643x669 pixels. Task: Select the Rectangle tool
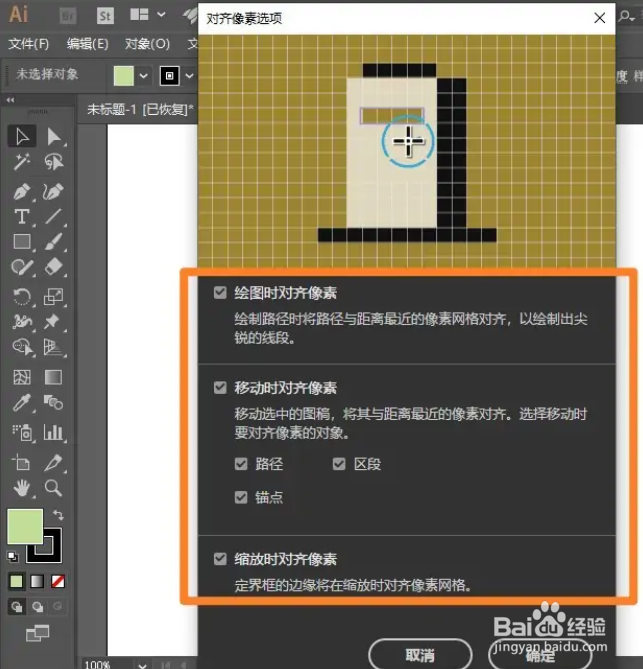click(x=22, y=241)
